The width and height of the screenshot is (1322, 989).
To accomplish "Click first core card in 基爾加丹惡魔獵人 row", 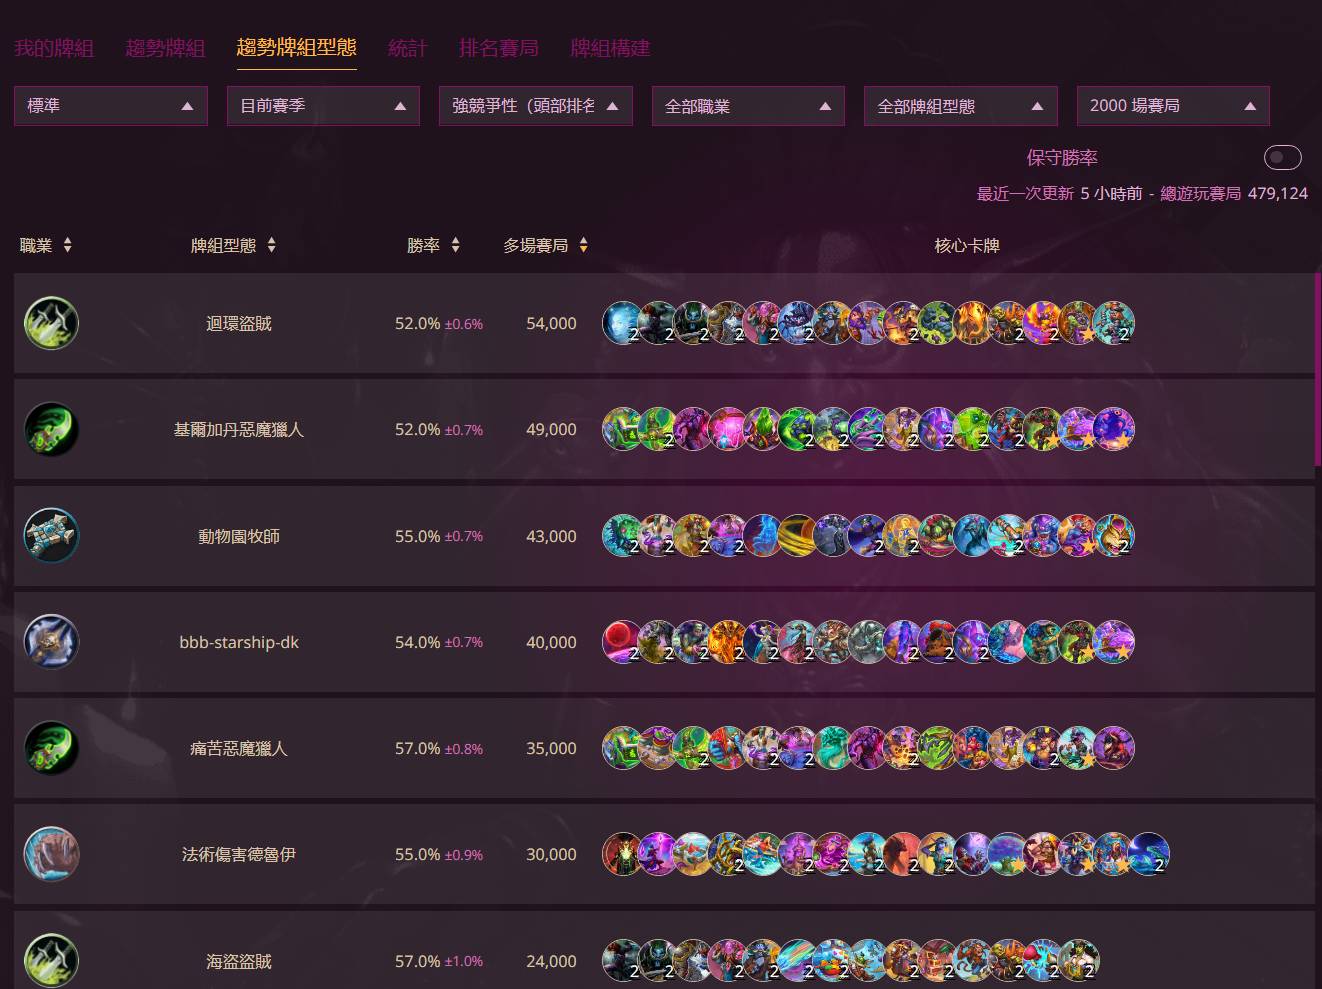I will tap(622, 429).
